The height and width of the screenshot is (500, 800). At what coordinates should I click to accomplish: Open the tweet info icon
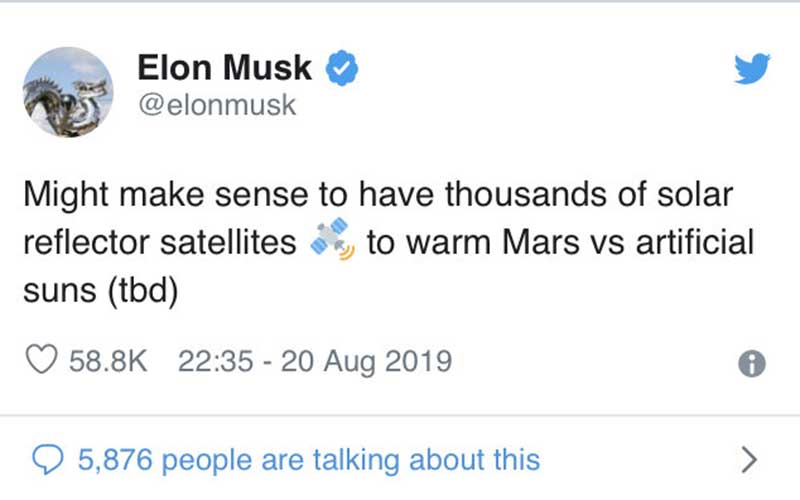point(752,364)
